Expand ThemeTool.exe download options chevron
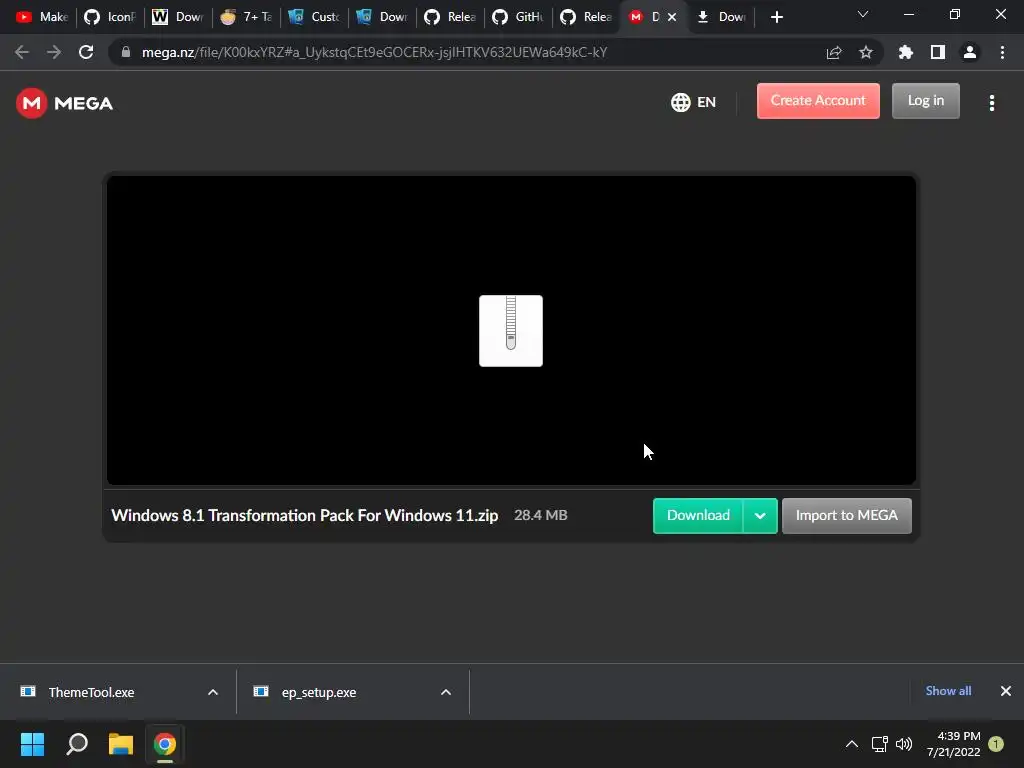 [213, 692]
